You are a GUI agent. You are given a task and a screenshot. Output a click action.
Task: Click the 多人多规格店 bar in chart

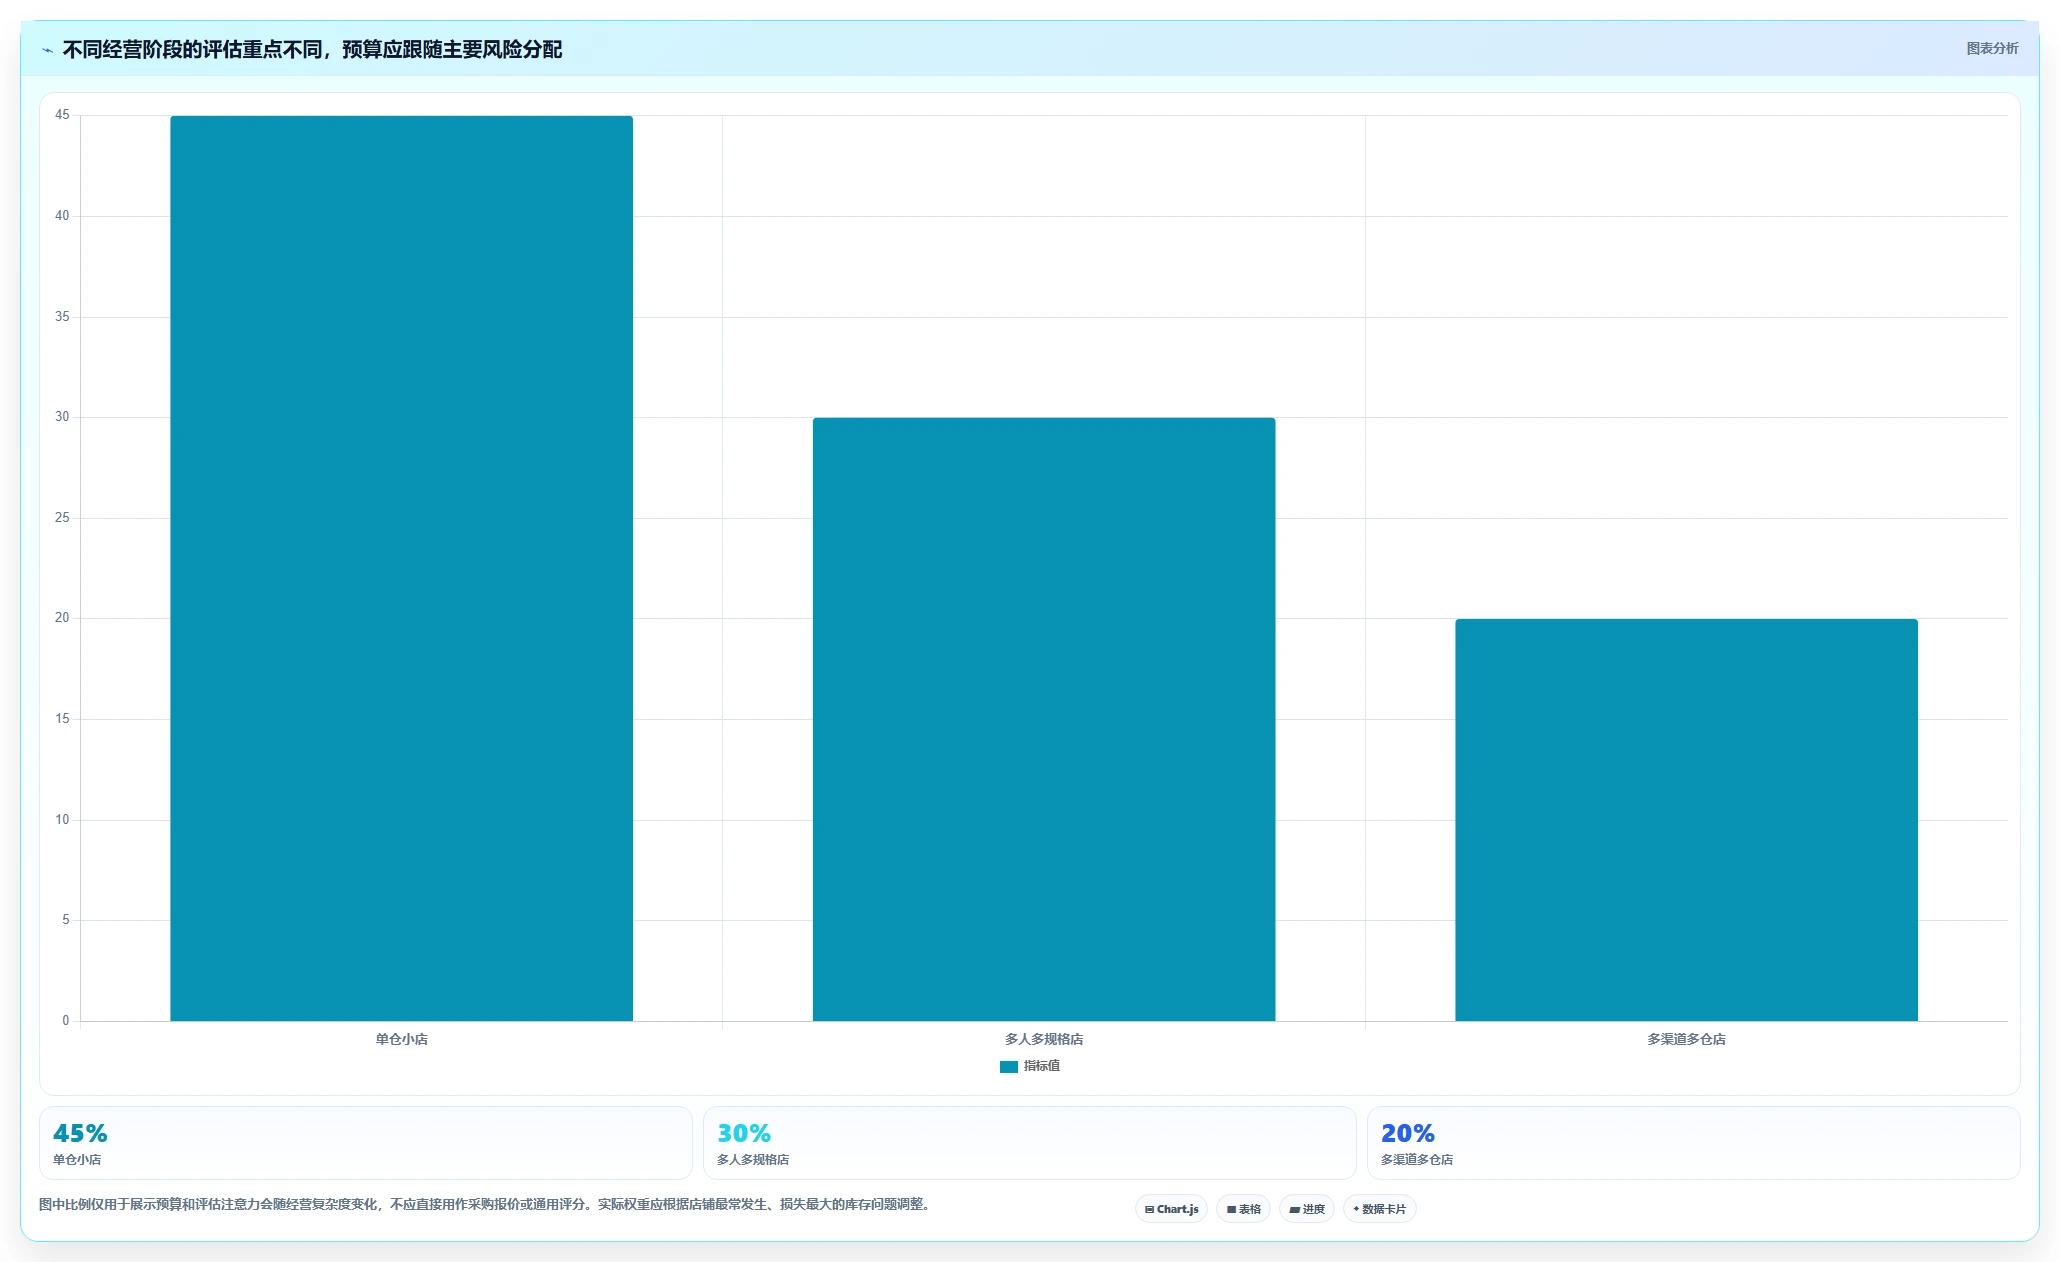1044,719
